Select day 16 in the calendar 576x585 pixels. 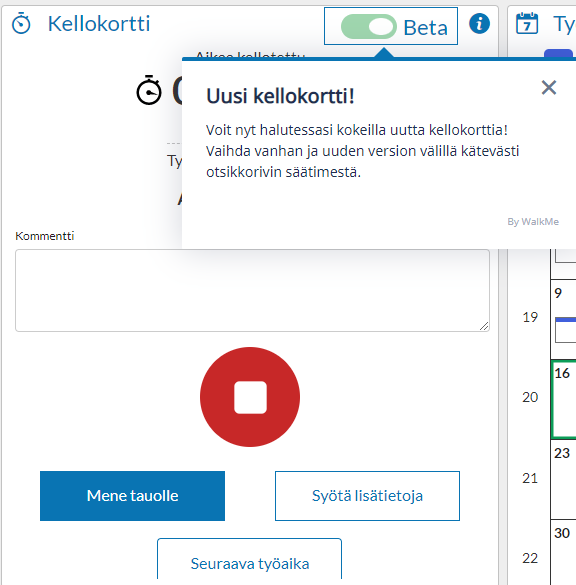[564, 399]
